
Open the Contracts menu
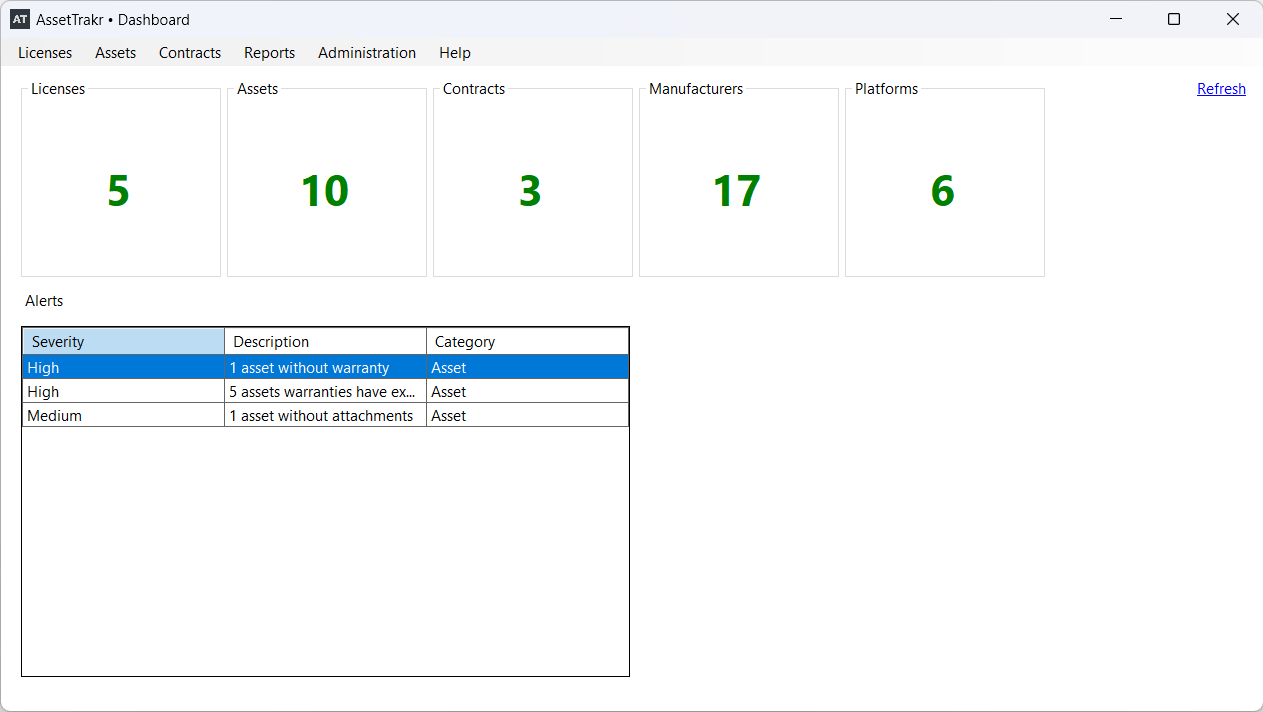190,53
